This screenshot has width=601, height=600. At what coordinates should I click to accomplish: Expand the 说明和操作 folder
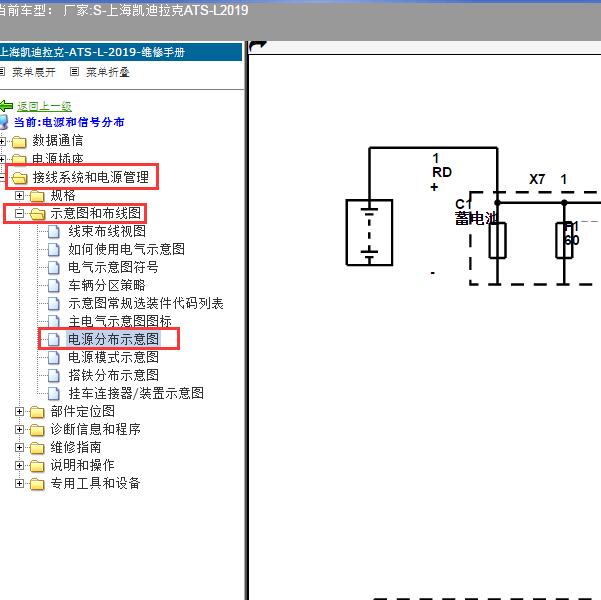[x=19, y=465]
